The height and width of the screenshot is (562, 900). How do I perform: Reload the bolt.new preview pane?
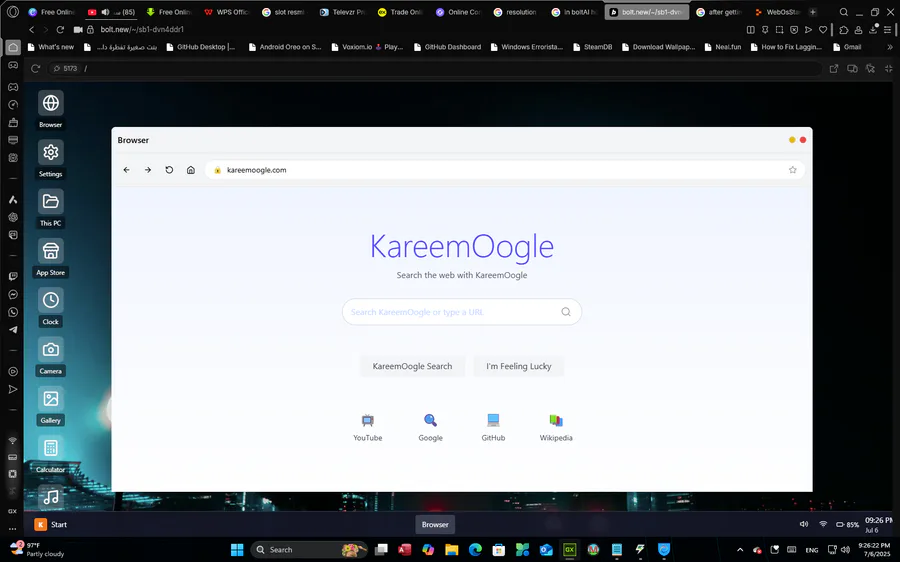click(x=36, y=68)
